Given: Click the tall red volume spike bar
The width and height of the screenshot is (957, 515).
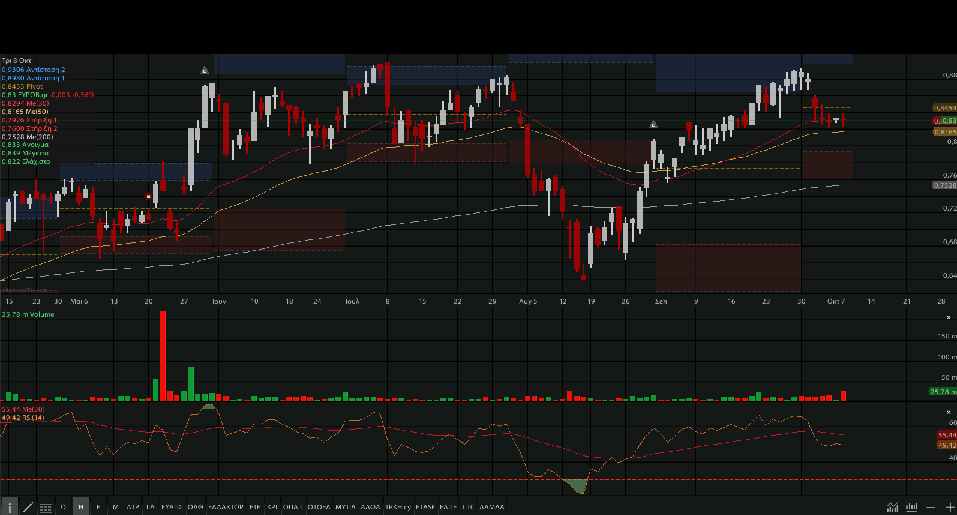Looking at the screenshot, I should [x=163, y=356].
